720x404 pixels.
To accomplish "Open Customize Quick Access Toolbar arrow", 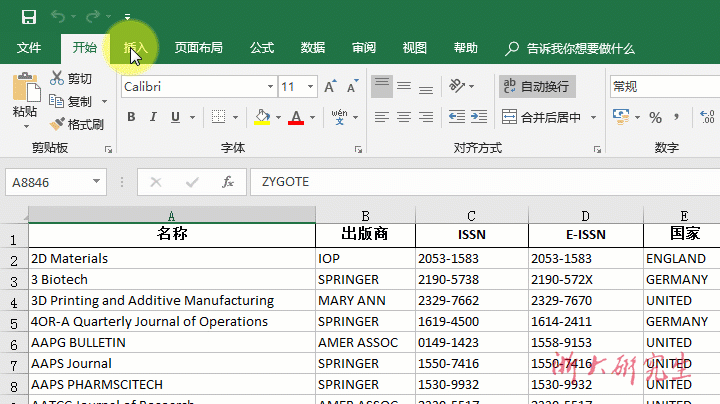I will pos(127,17).
